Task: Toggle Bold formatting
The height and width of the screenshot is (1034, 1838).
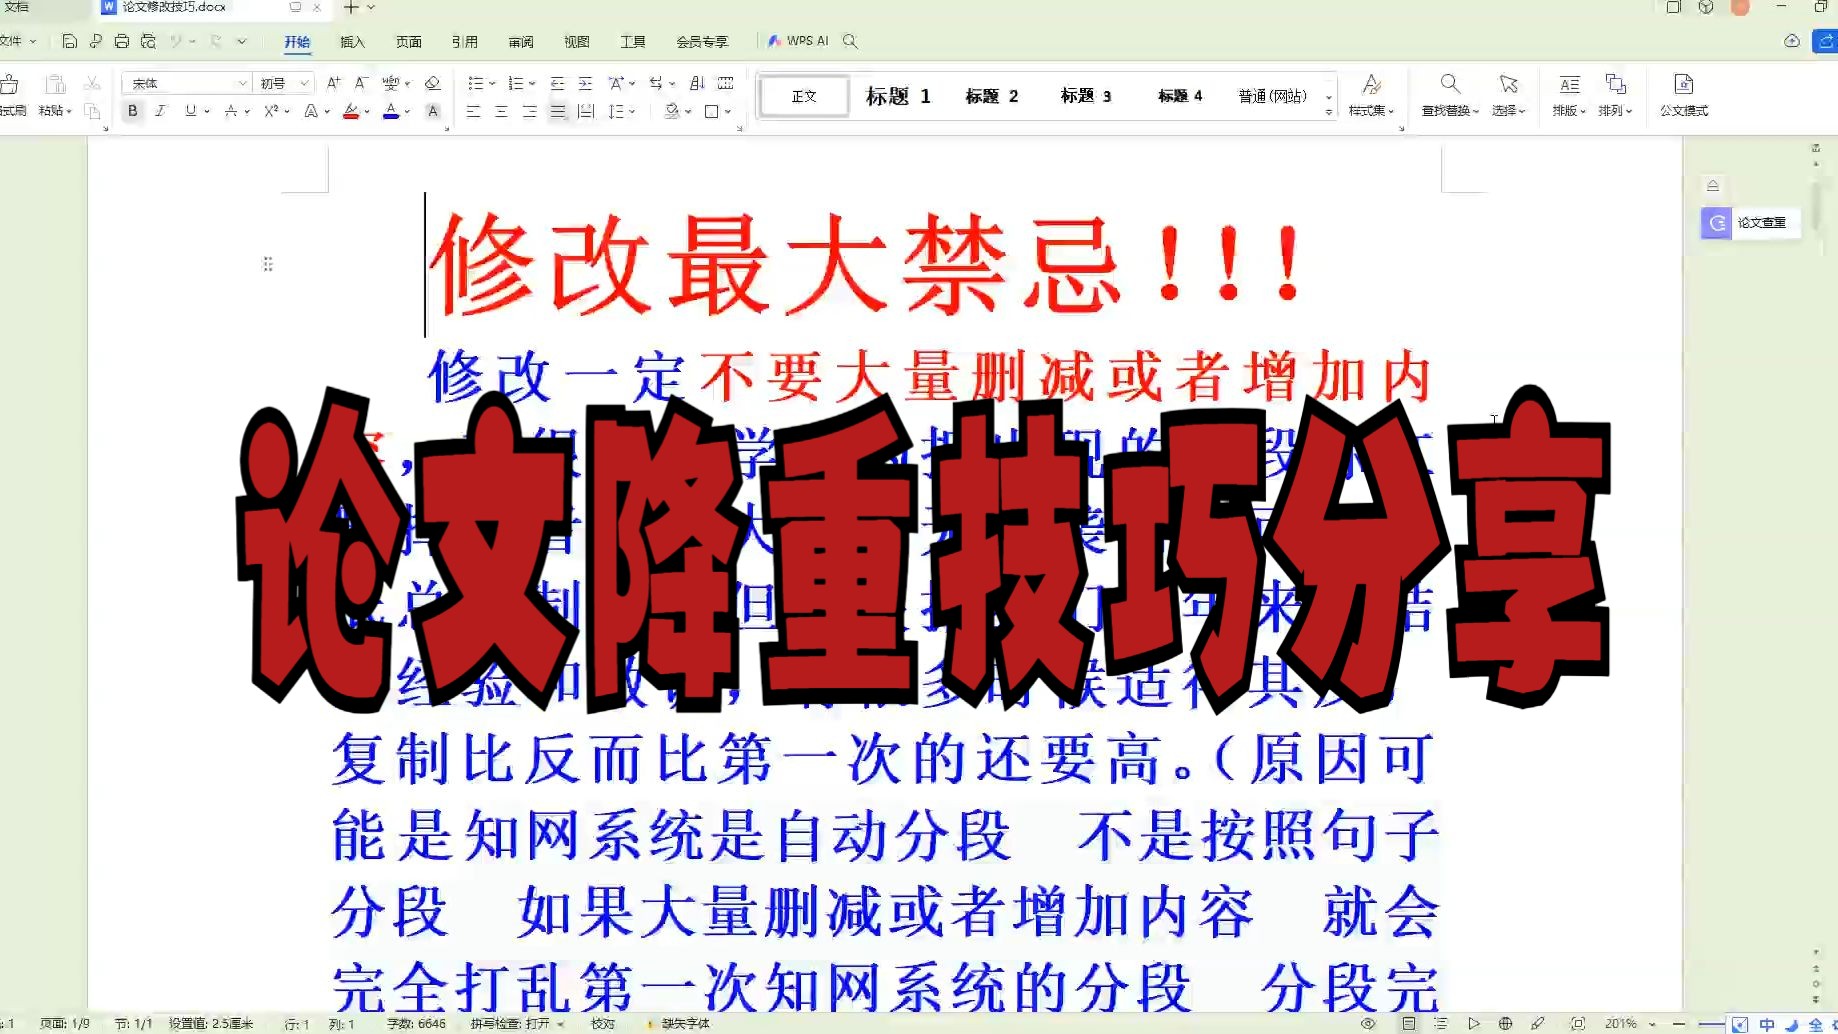Action: click(x=132, y=111)
